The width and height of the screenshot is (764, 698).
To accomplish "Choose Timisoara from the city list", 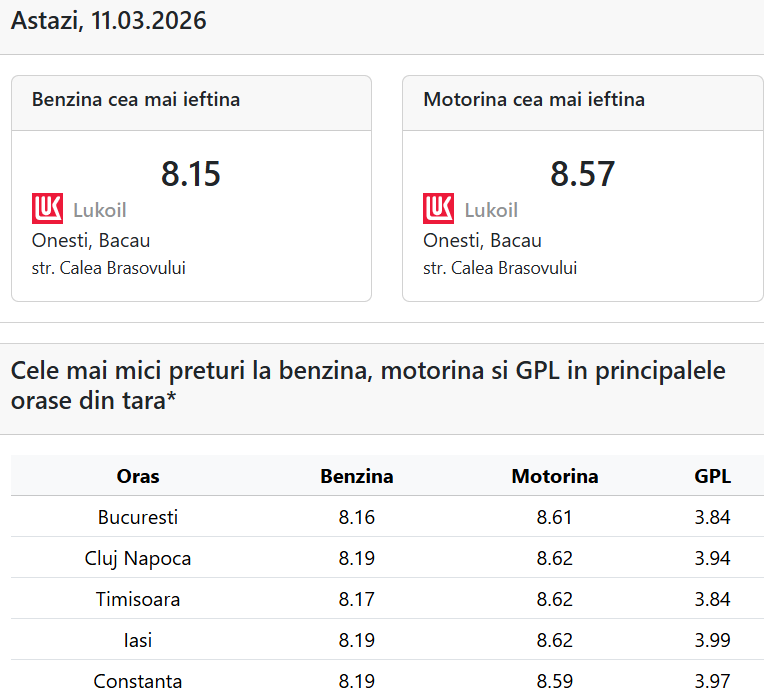I will [x=138, y=600].
